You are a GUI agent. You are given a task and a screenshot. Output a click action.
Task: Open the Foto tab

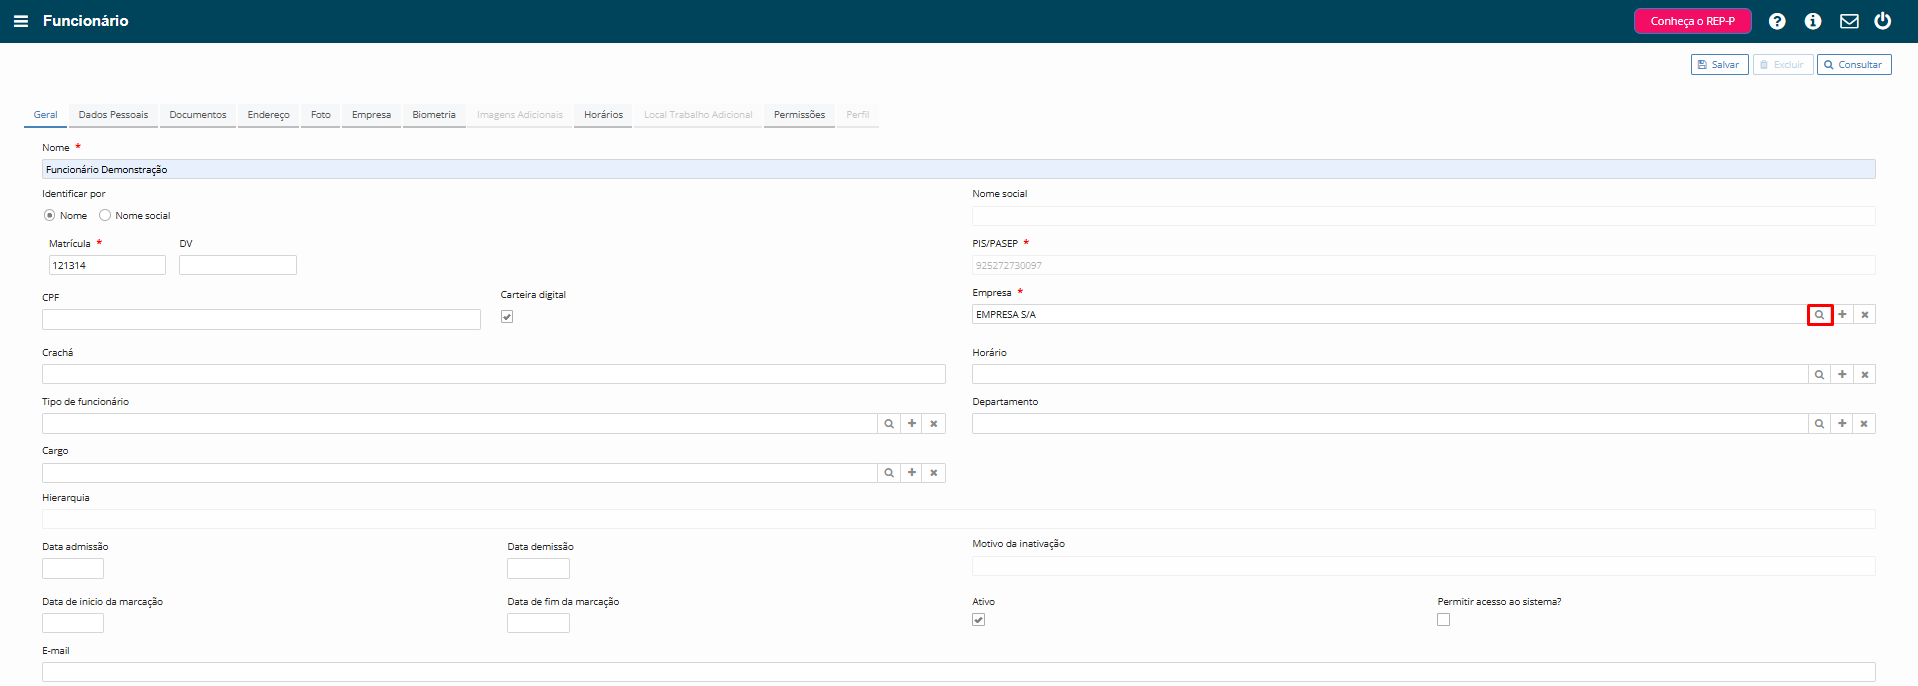(x=321, y=115)
